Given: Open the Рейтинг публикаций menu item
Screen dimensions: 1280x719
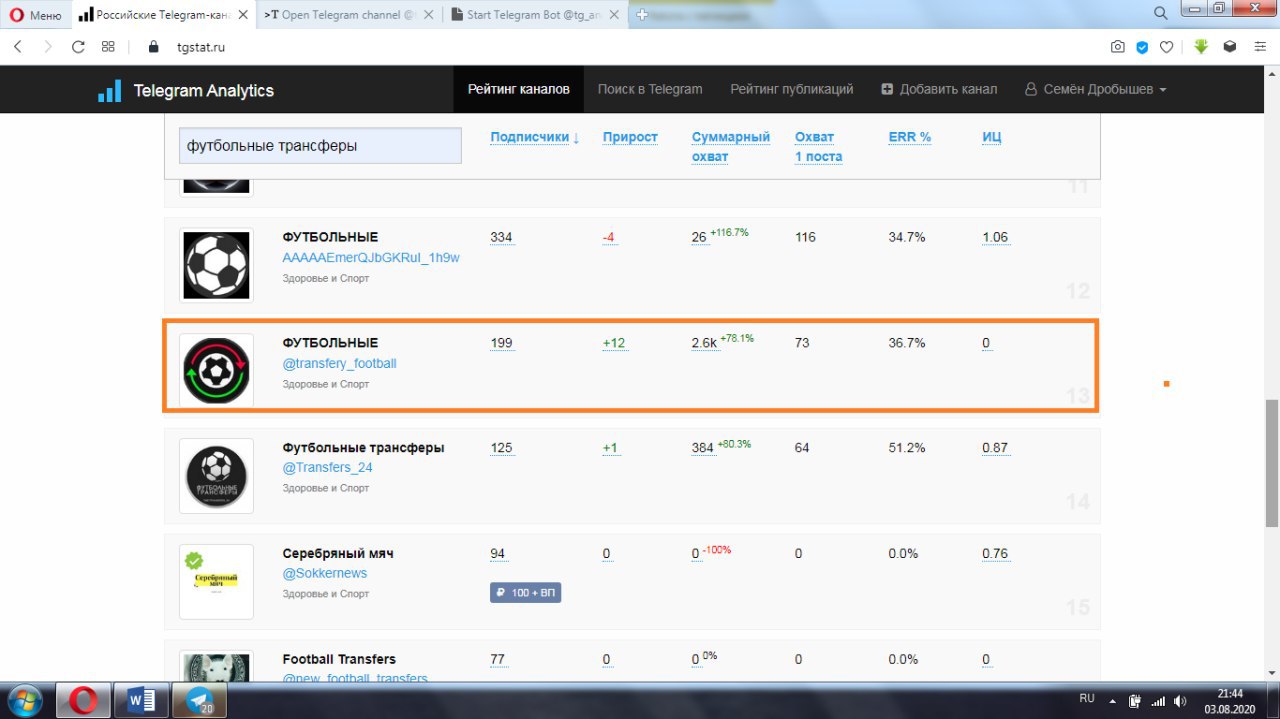Looking at the screenshot, I should point(791,89).
